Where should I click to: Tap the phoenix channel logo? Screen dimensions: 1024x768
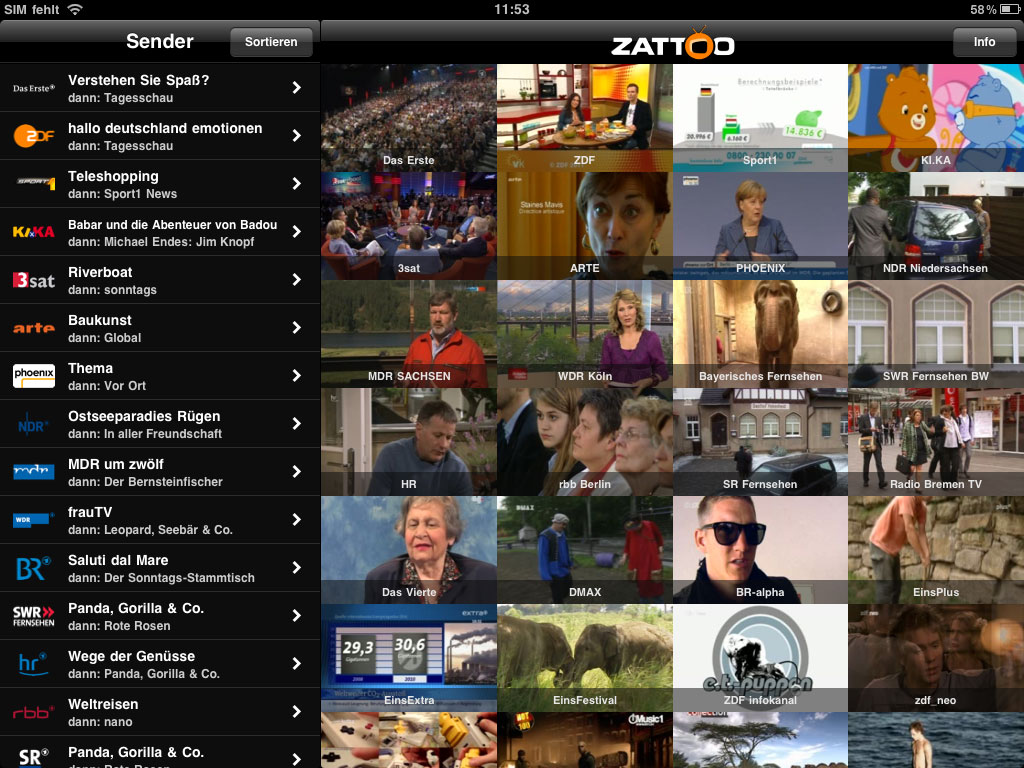33,376
